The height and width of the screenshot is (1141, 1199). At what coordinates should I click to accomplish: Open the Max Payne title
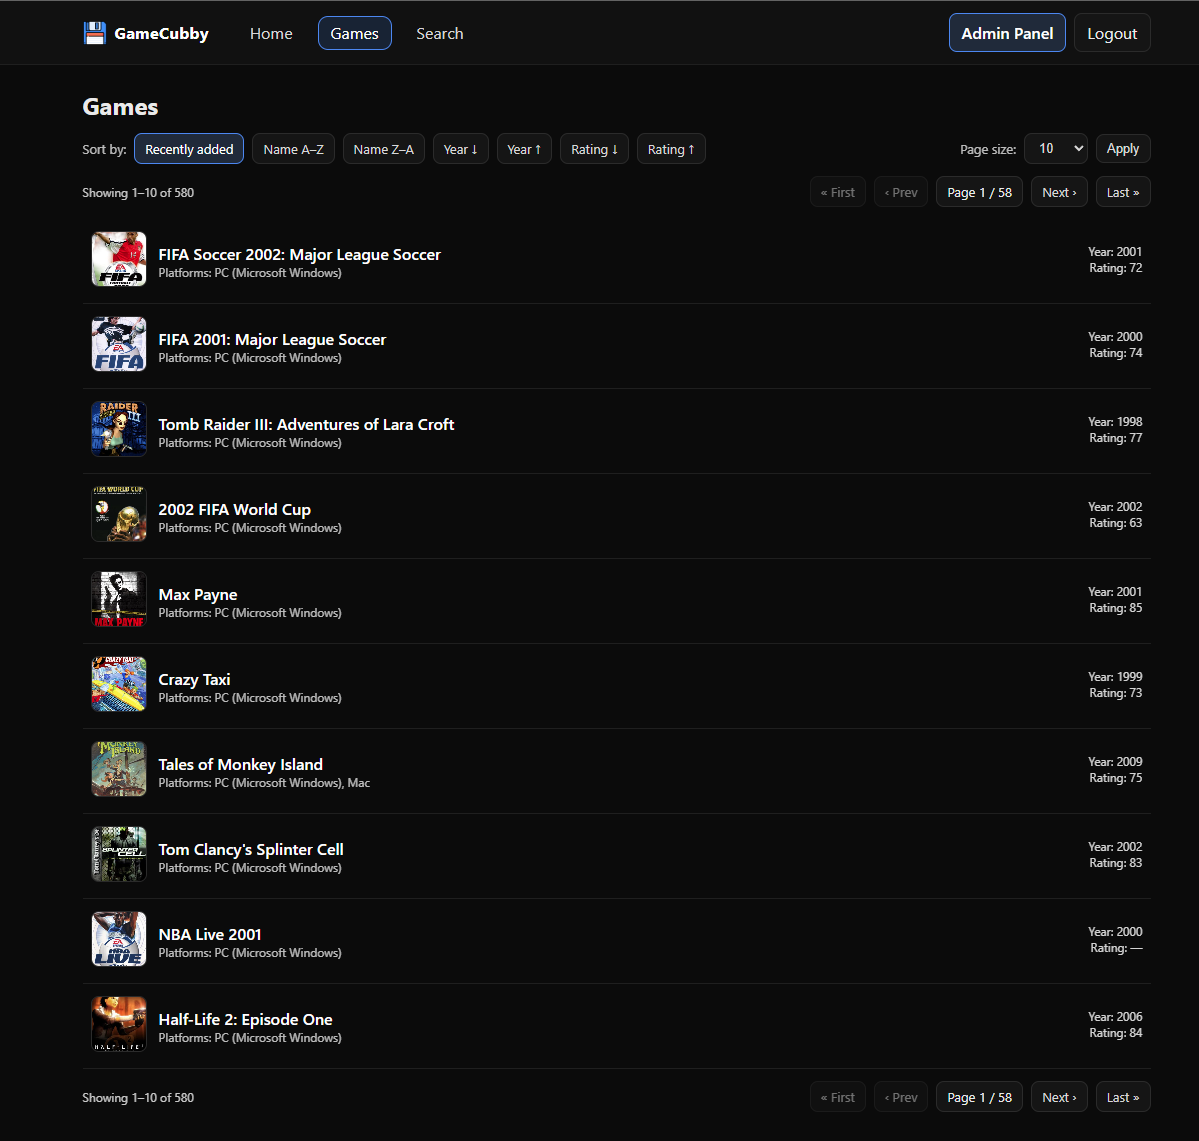[x=197, y=593]
